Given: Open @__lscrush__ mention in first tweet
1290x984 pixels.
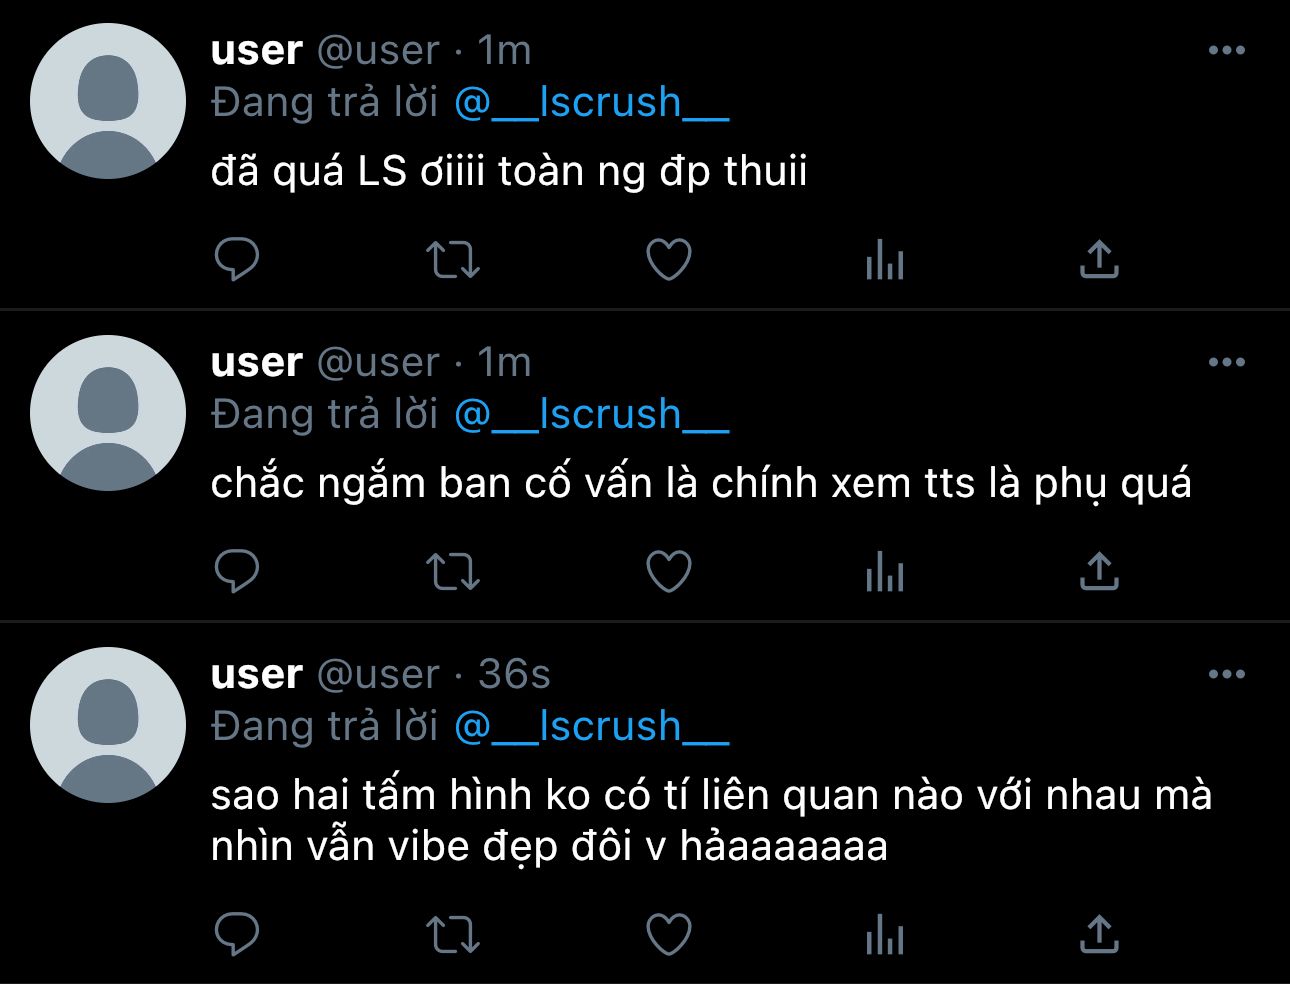Looking at the screenshot, I should (591, 103).
